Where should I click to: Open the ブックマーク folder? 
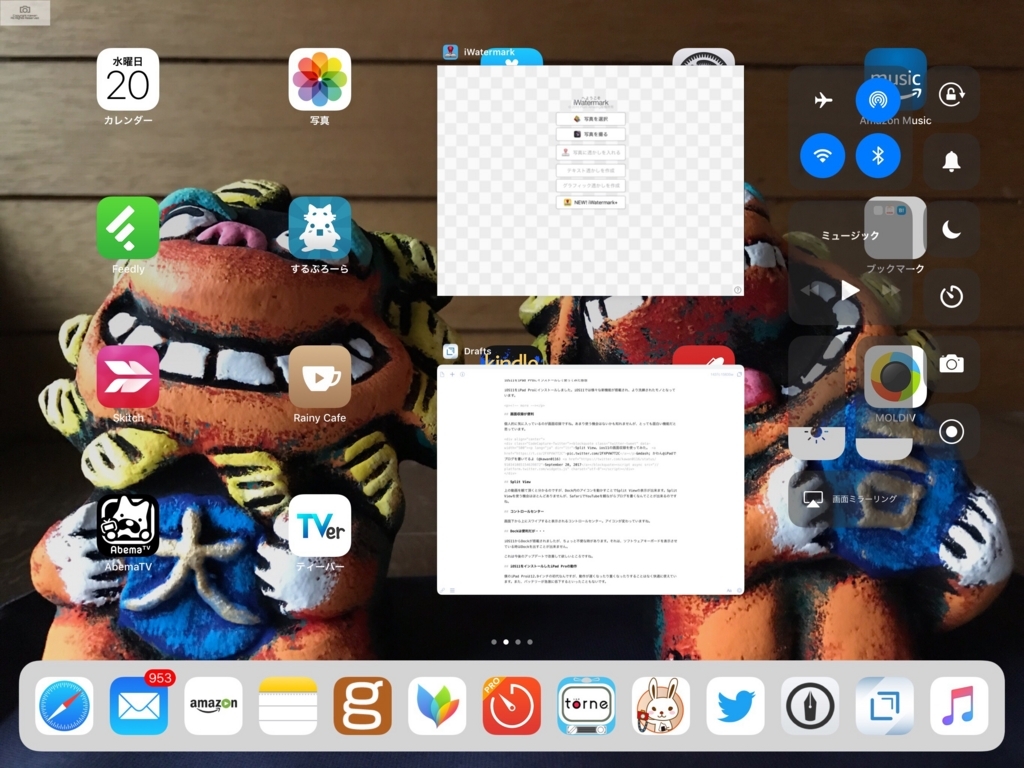click(x=895, y=228)
